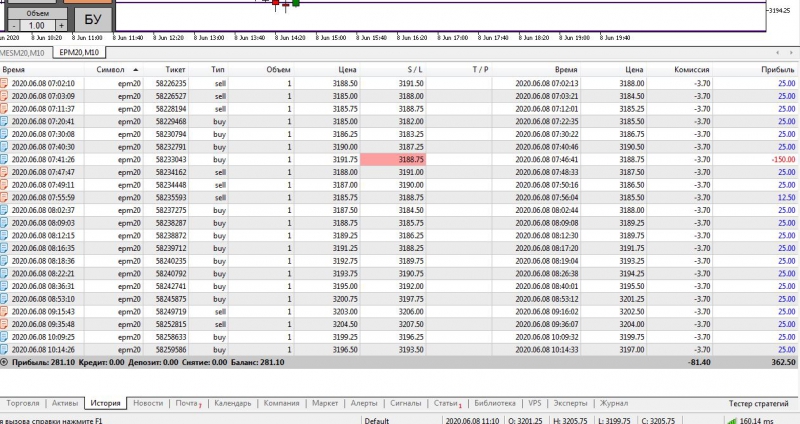Screen dimensions: 800x424
Task: Open the Статьи tab
Action: (x=447, y=403)
